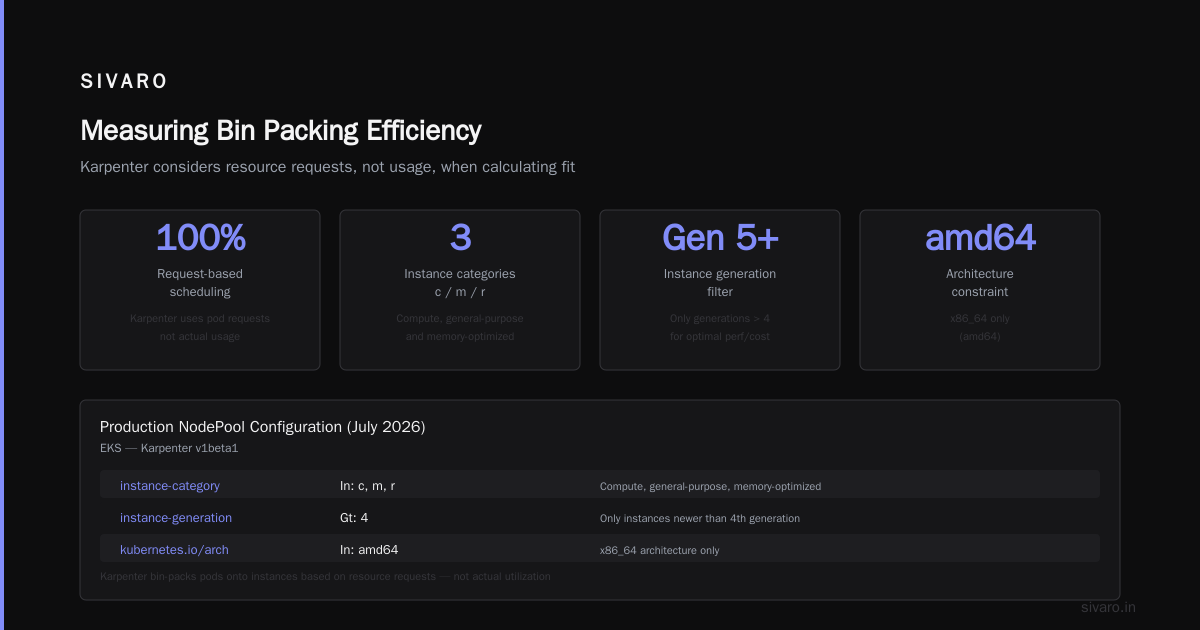Click the instance-generation key
The image size is (1200, 630).
pyautogui.click(x=176, y=518)
